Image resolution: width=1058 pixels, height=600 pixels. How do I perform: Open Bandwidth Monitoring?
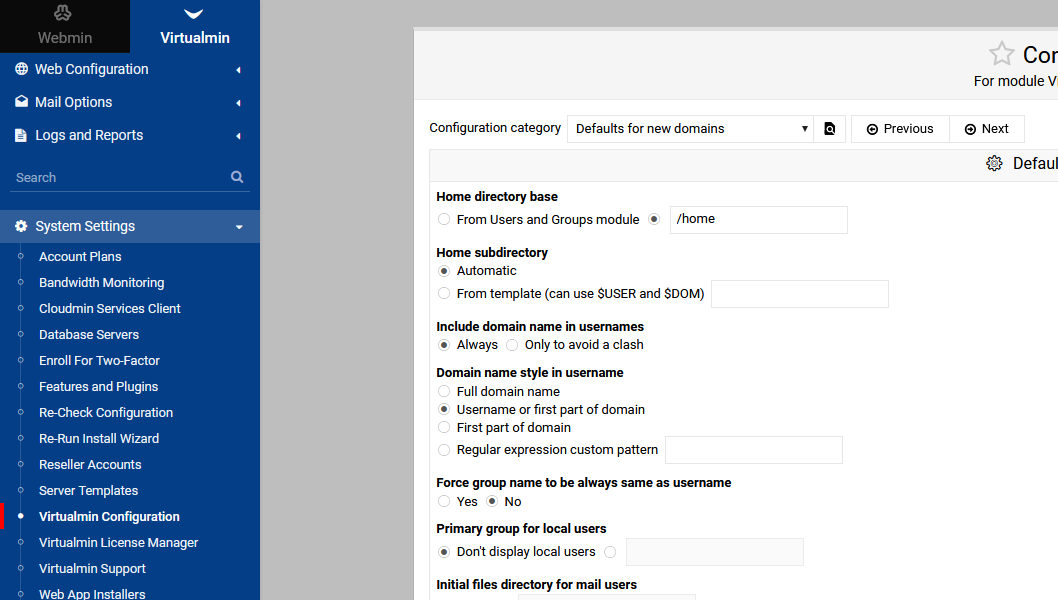[x=102, y=282]
